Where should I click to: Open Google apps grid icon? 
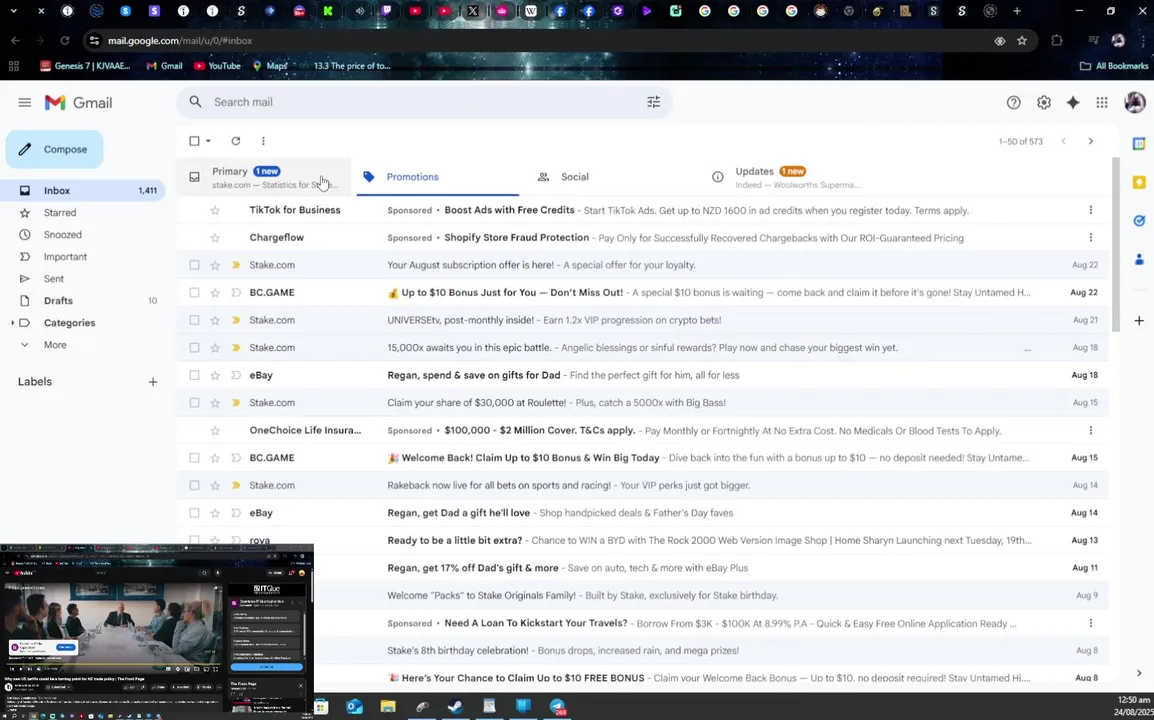point(1102,103)
